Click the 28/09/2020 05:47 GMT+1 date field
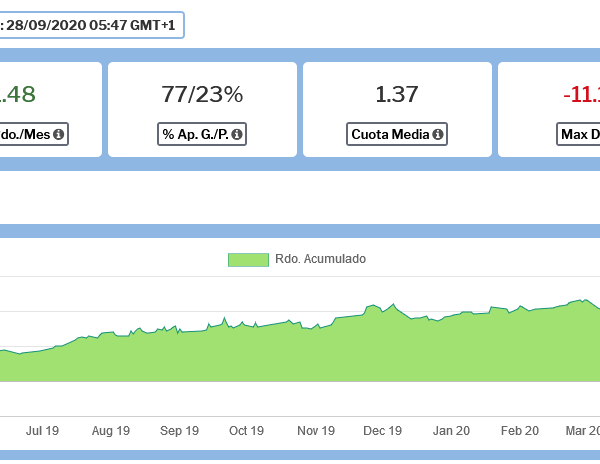This screenshot has height=464, width=600. [92, 25]
